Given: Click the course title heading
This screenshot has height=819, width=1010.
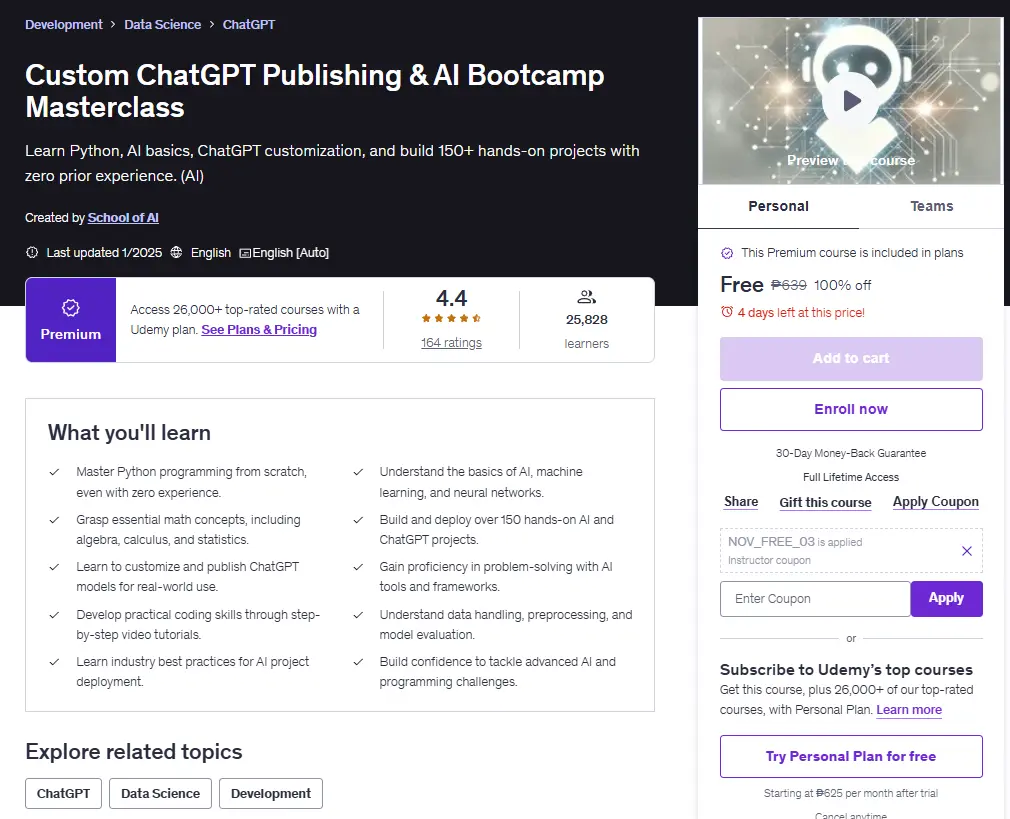Looking at the screenshot, I should point(314,91).
